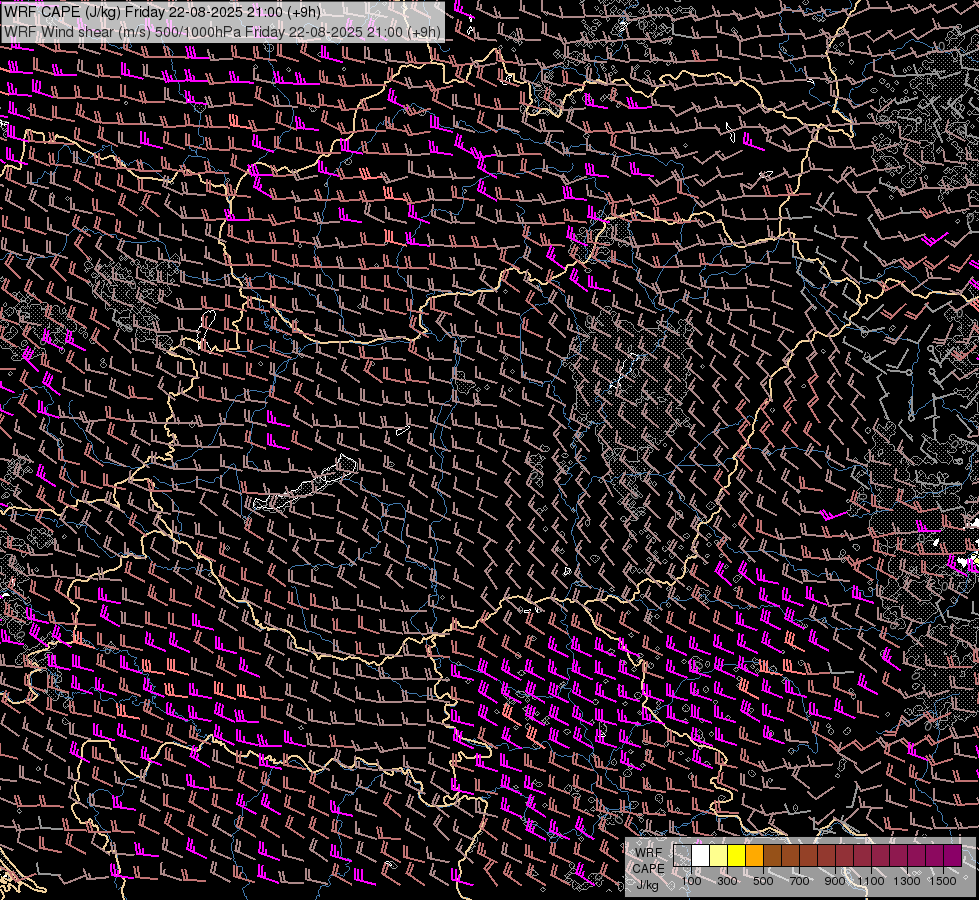
Task: Click the 1500 legend value
Action: click(943, 881)
